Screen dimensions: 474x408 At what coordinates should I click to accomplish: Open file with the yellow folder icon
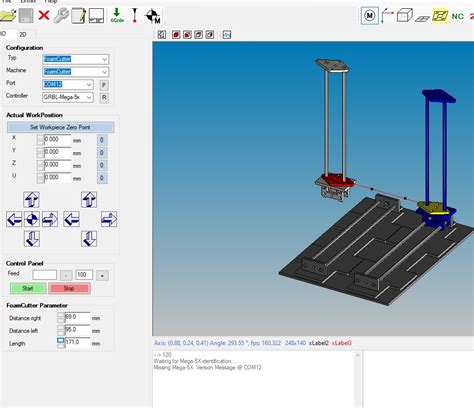click(x=8, y=16)
